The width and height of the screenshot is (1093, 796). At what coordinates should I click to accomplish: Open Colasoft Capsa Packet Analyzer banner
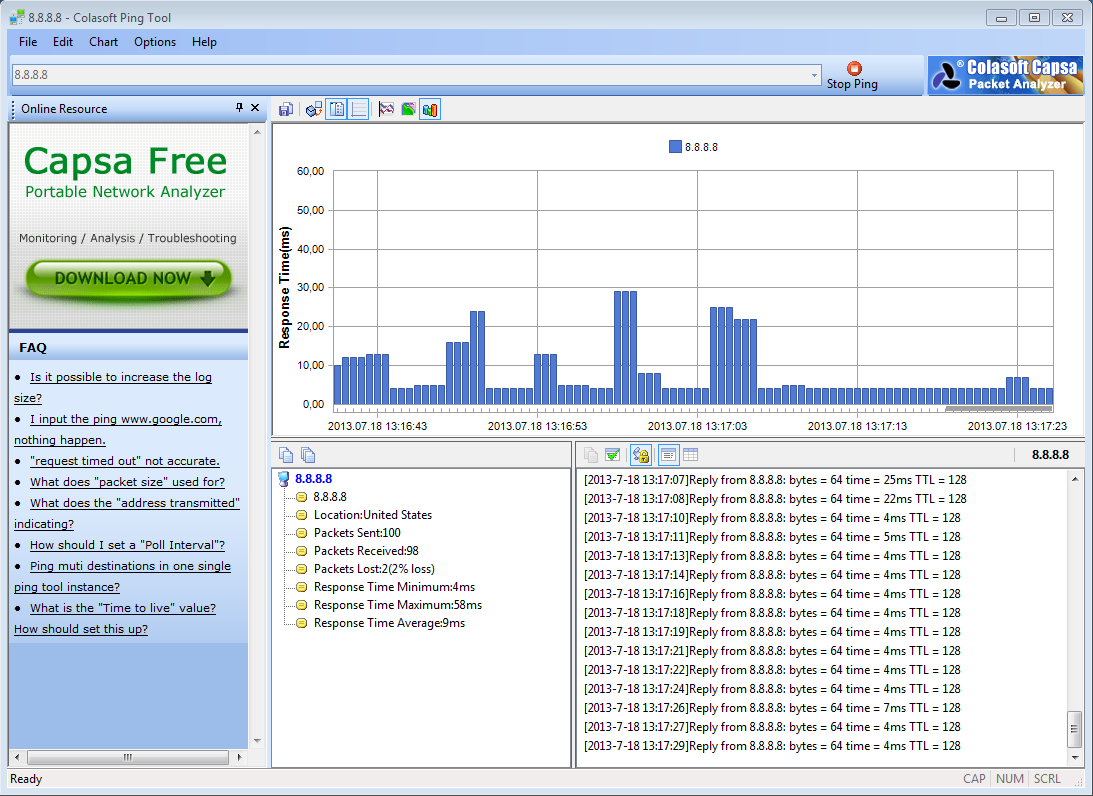pyautogui.click(x=1005, y=75)
